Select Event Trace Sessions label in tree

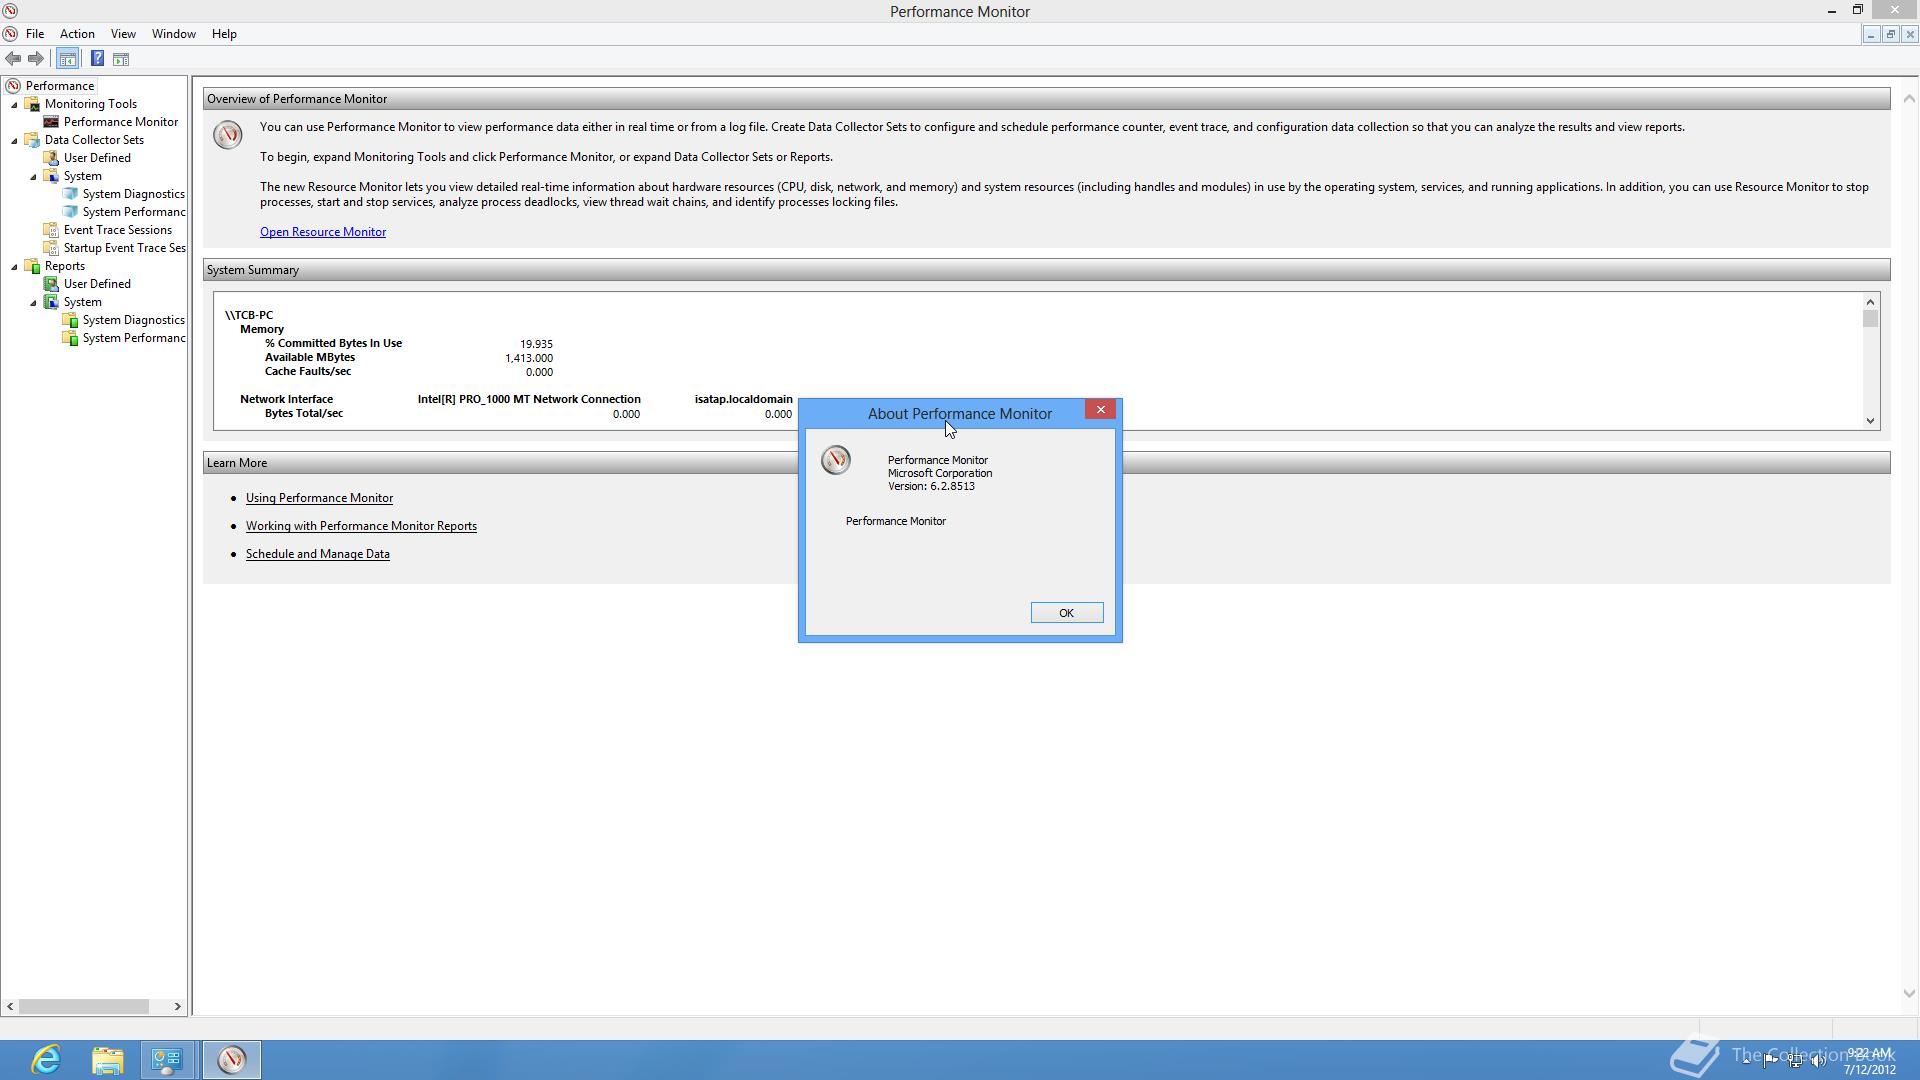(x=118, y=230)
